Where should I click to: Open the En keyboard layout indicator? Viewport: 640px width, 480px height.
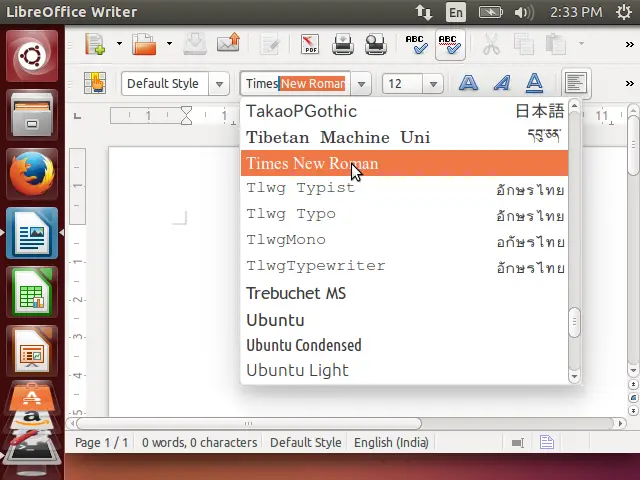click(x=456, y=12)
